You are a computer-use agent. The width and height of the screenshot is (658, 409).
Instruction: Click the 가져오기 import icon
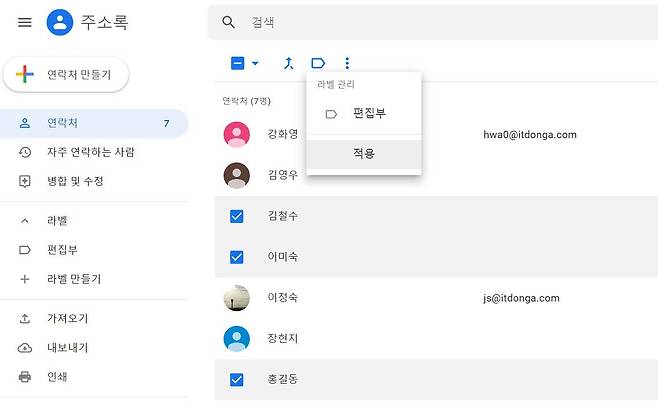point(25,318)
